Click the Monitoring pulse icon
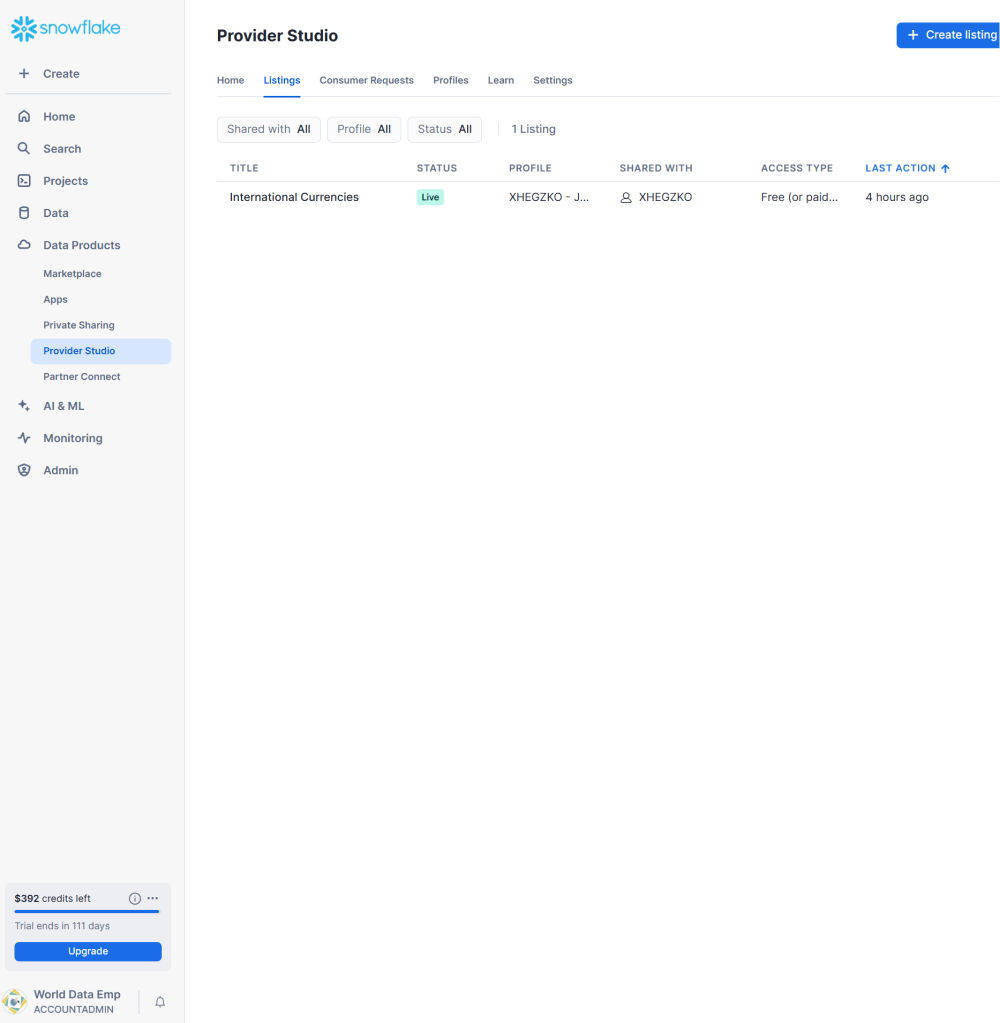 pos(24,438)
